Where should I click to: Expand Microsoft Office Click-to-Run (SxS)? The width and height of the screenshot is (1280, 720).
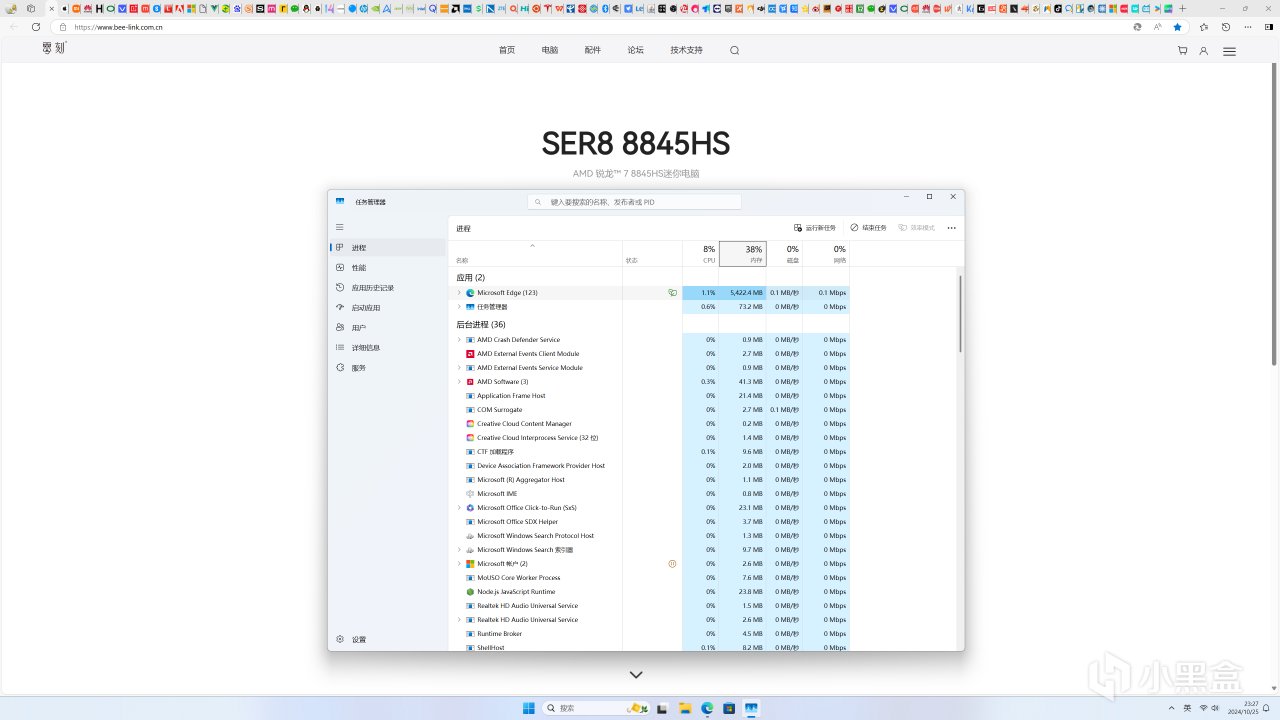(x=459, y=508)
